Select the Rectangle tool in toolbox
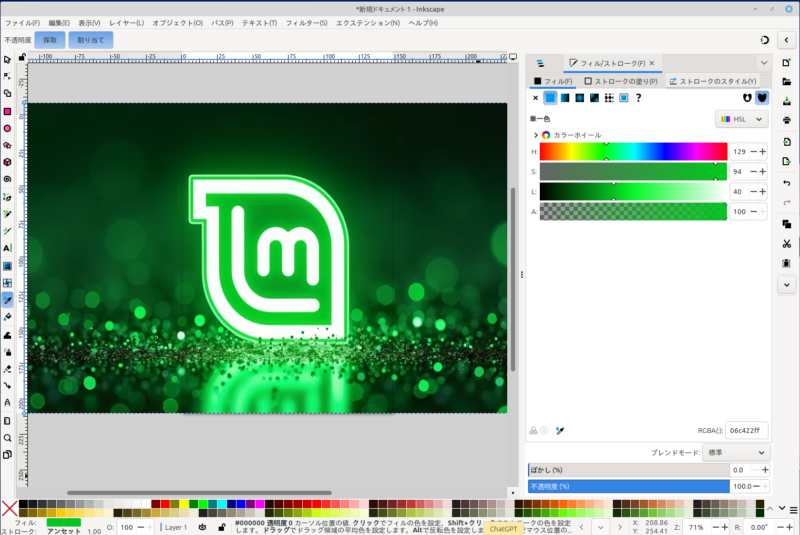Screen dimensions: 800x535 click(7, 111)
